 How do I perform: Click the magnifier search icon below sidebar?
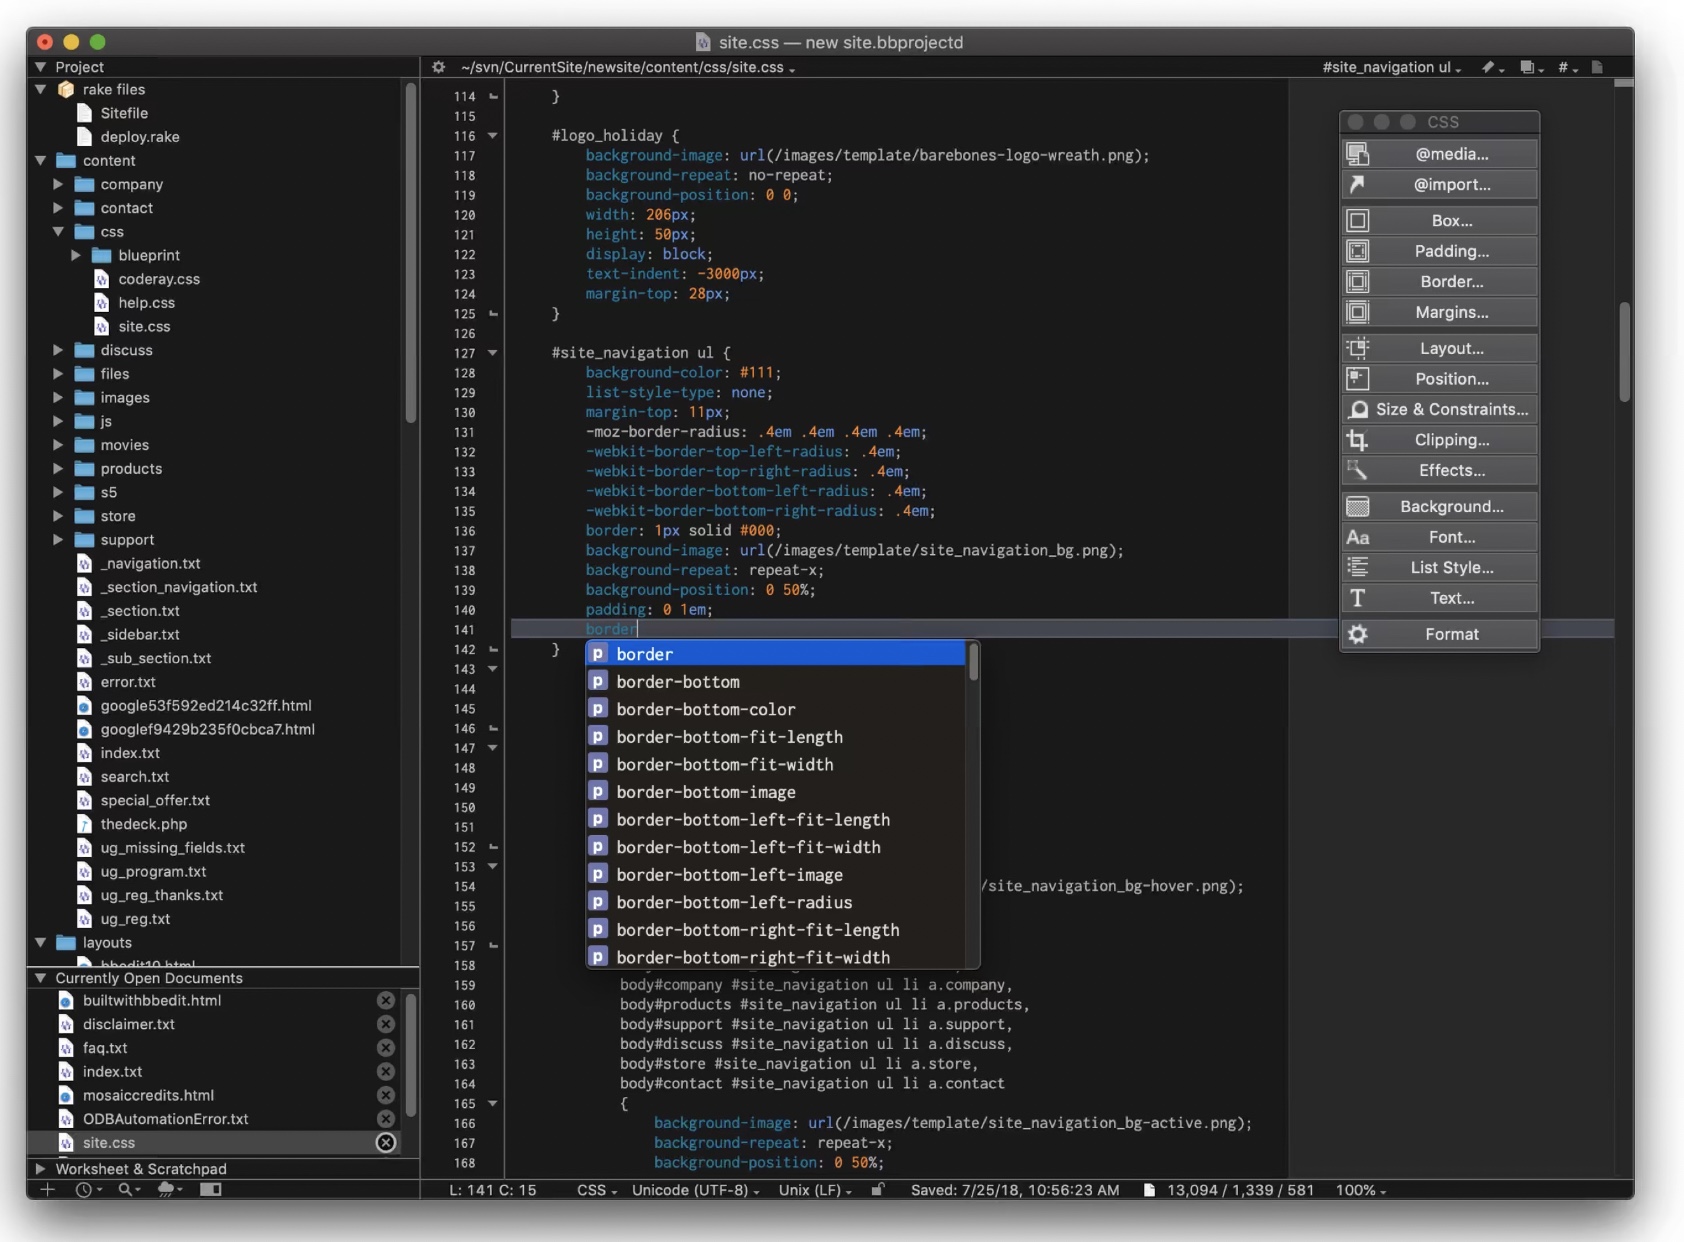pyautogui.click(x=126, y=1189)
